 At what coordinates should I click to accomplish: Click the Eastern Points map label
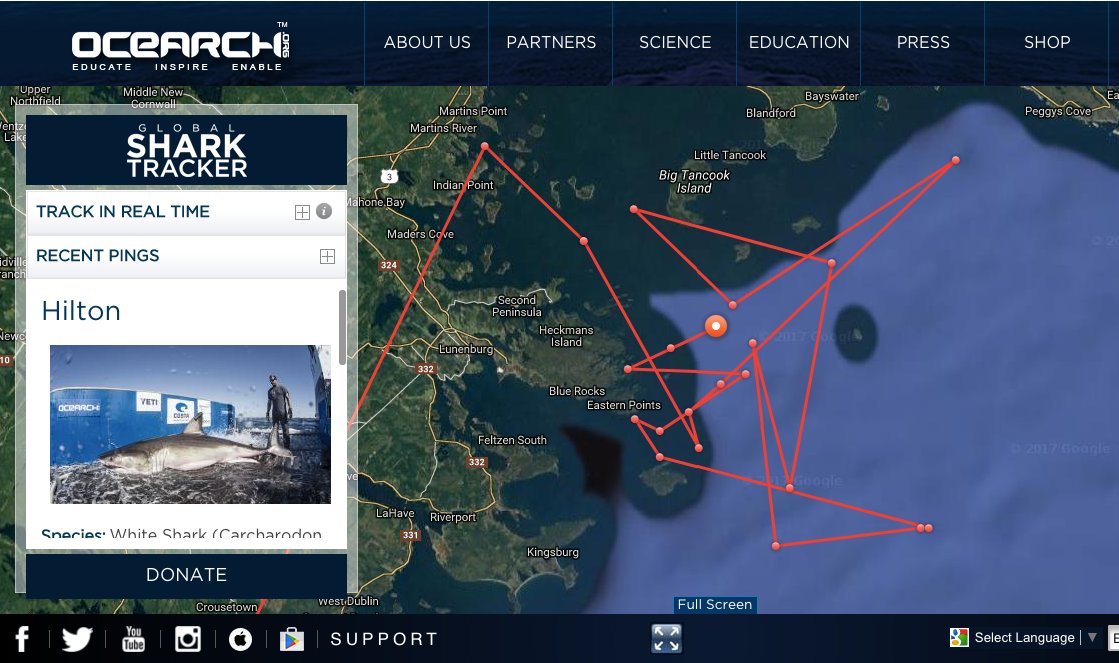click(624, 405)
